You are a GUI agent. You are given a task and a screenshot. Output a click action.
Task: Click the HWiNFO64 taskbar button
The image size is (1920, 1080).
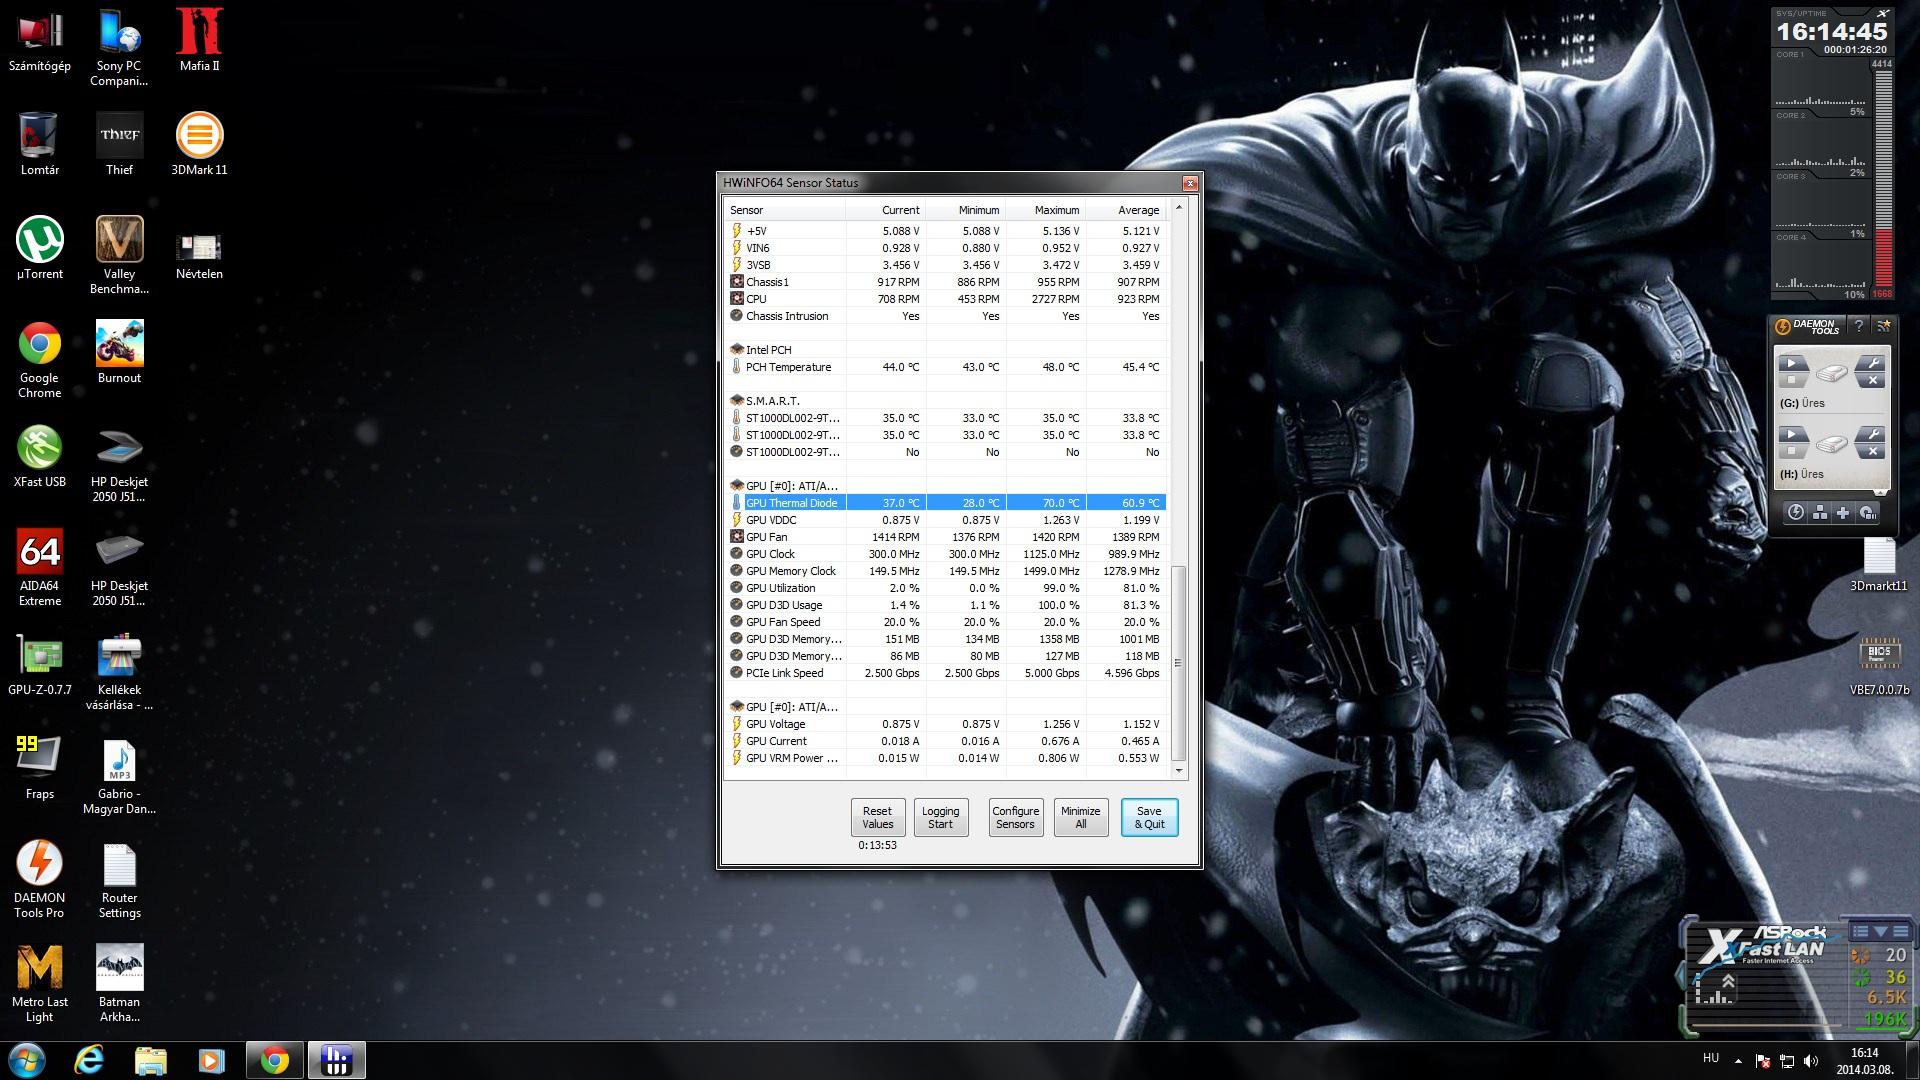tap(337, 1060)
